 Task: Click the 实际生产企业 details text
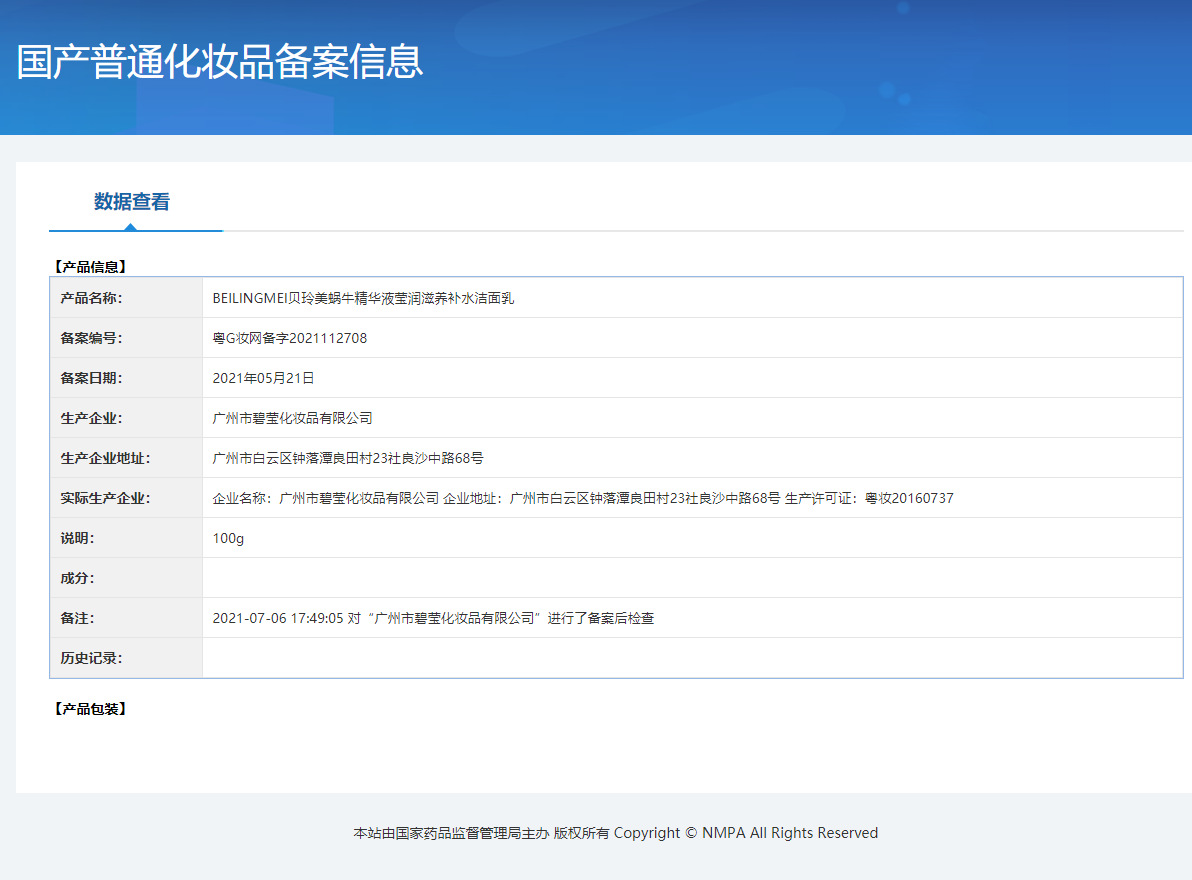pos(583,498)
